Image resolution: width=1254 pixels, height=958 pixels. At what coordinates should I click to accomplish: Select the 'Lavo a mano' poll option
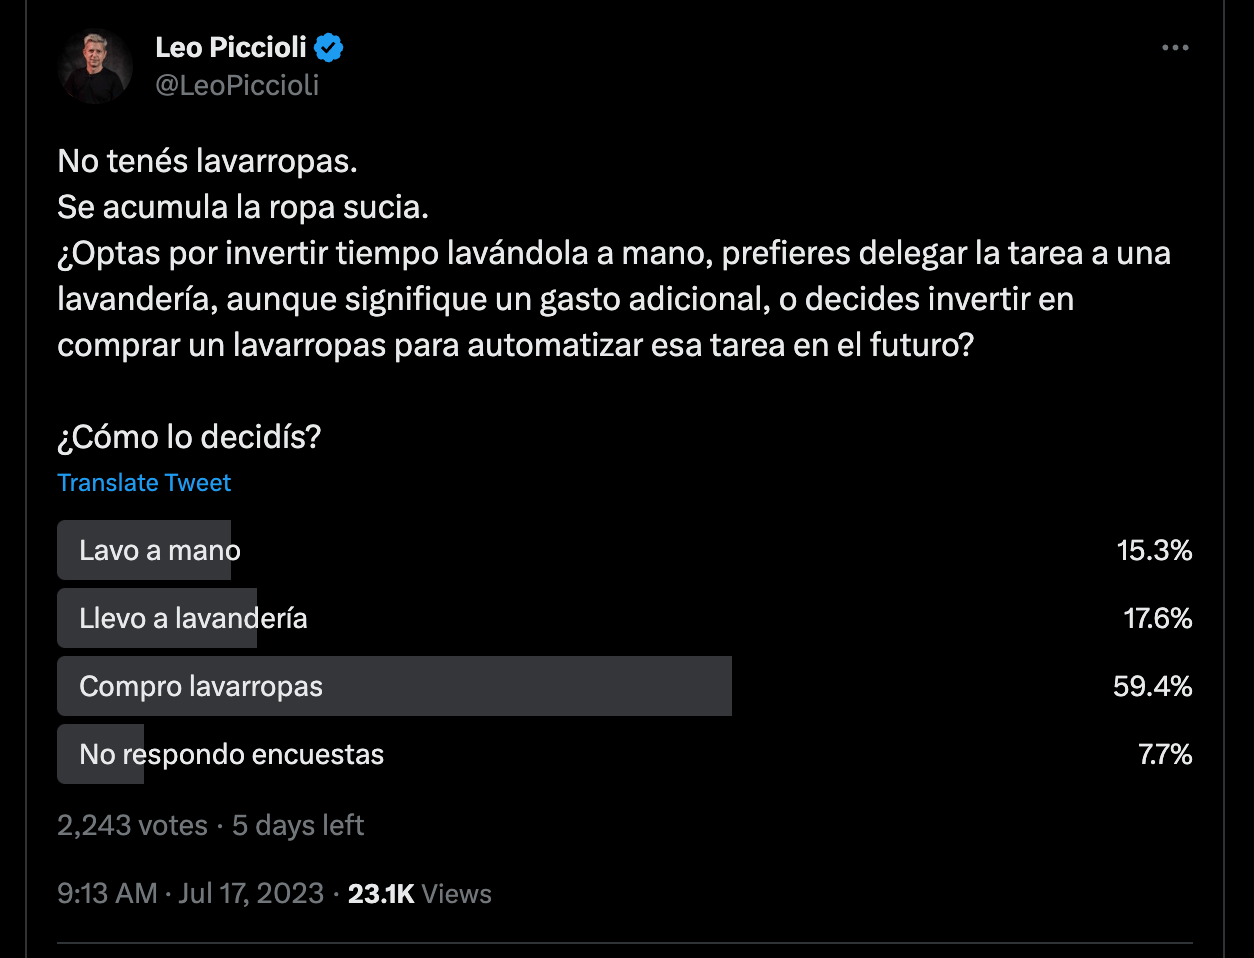[160, 550]
